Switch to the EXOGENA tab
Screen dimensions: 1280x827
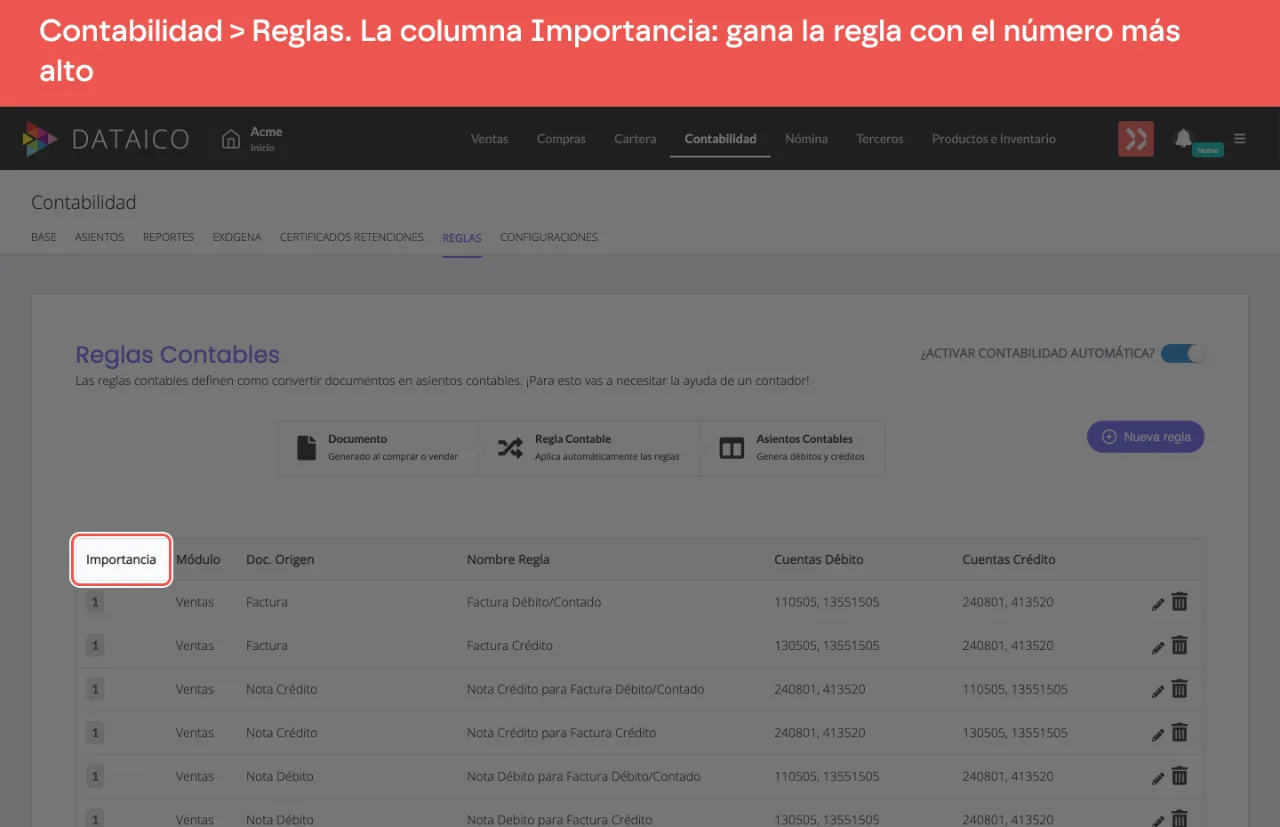pos(237,237)
